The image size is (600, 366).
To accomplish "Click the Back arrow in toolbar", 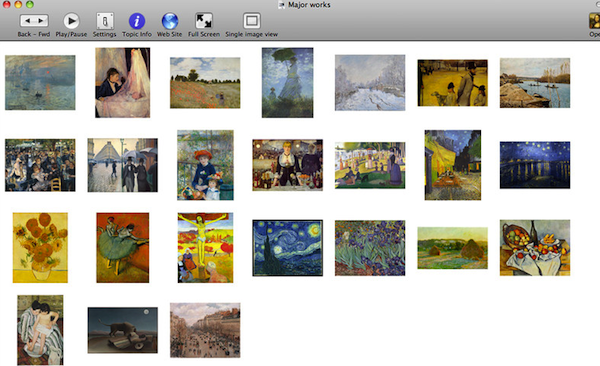I will pos(27,21).
